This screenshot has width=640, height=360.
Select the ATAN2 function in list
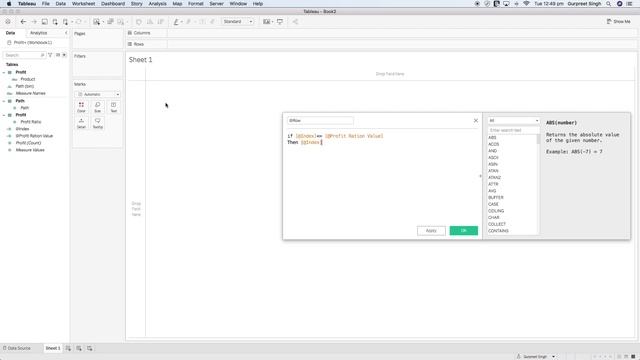click(x=494, y=178)
